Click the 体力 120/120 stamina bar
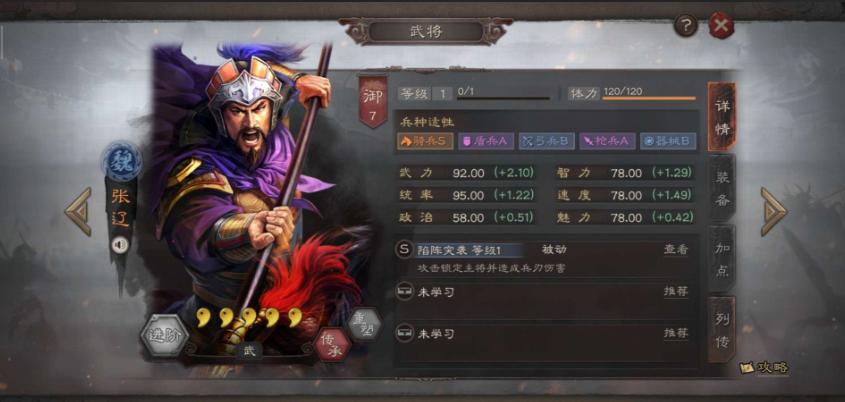 tap(649, 98)
